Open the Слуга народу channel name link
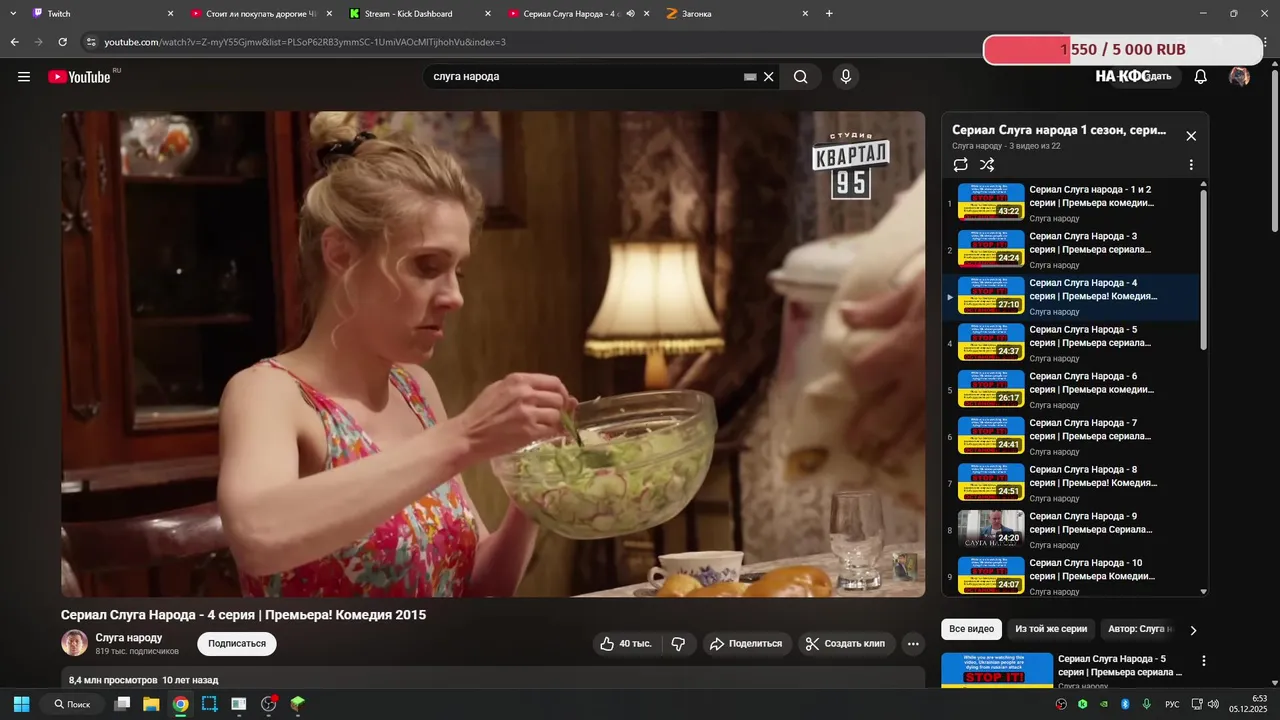The width and height of the screenshot is (1280, 720). [x=129, y=637]
